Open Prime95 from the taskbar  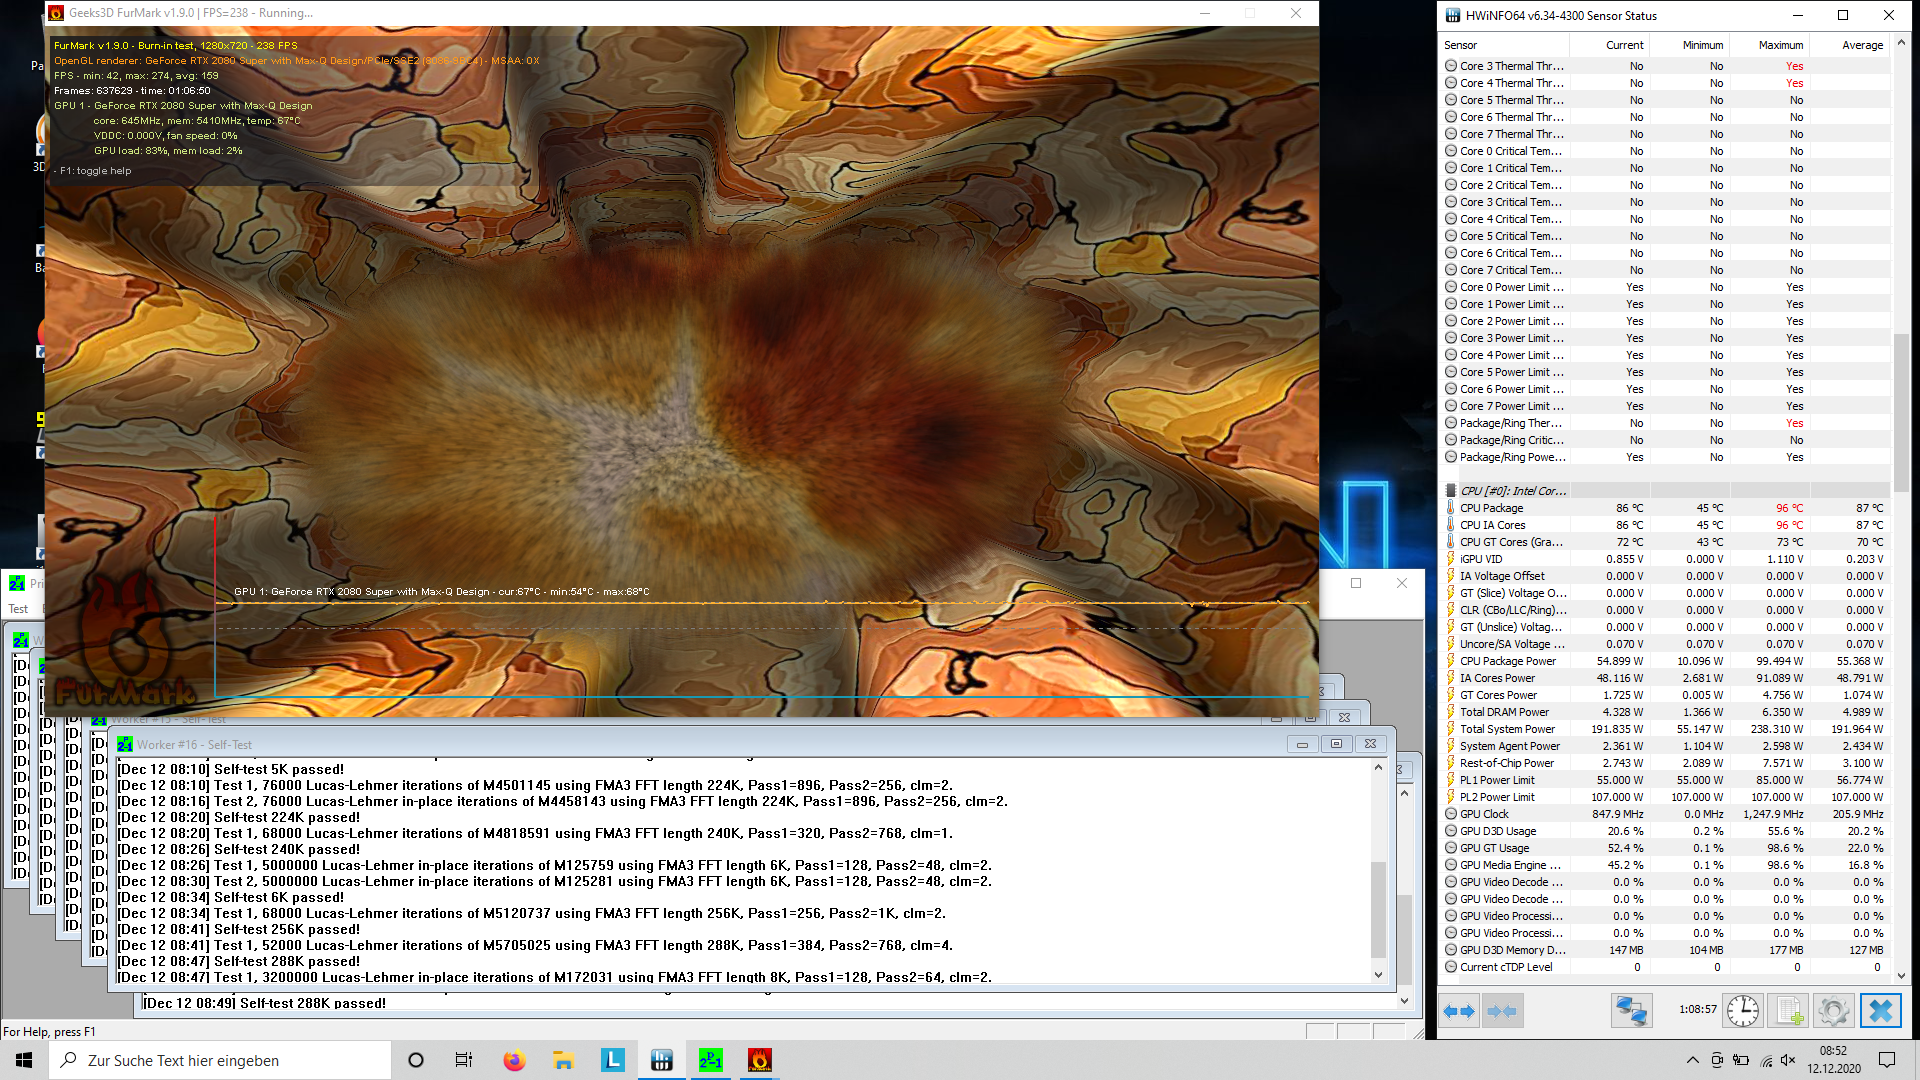pos(710,1060)
